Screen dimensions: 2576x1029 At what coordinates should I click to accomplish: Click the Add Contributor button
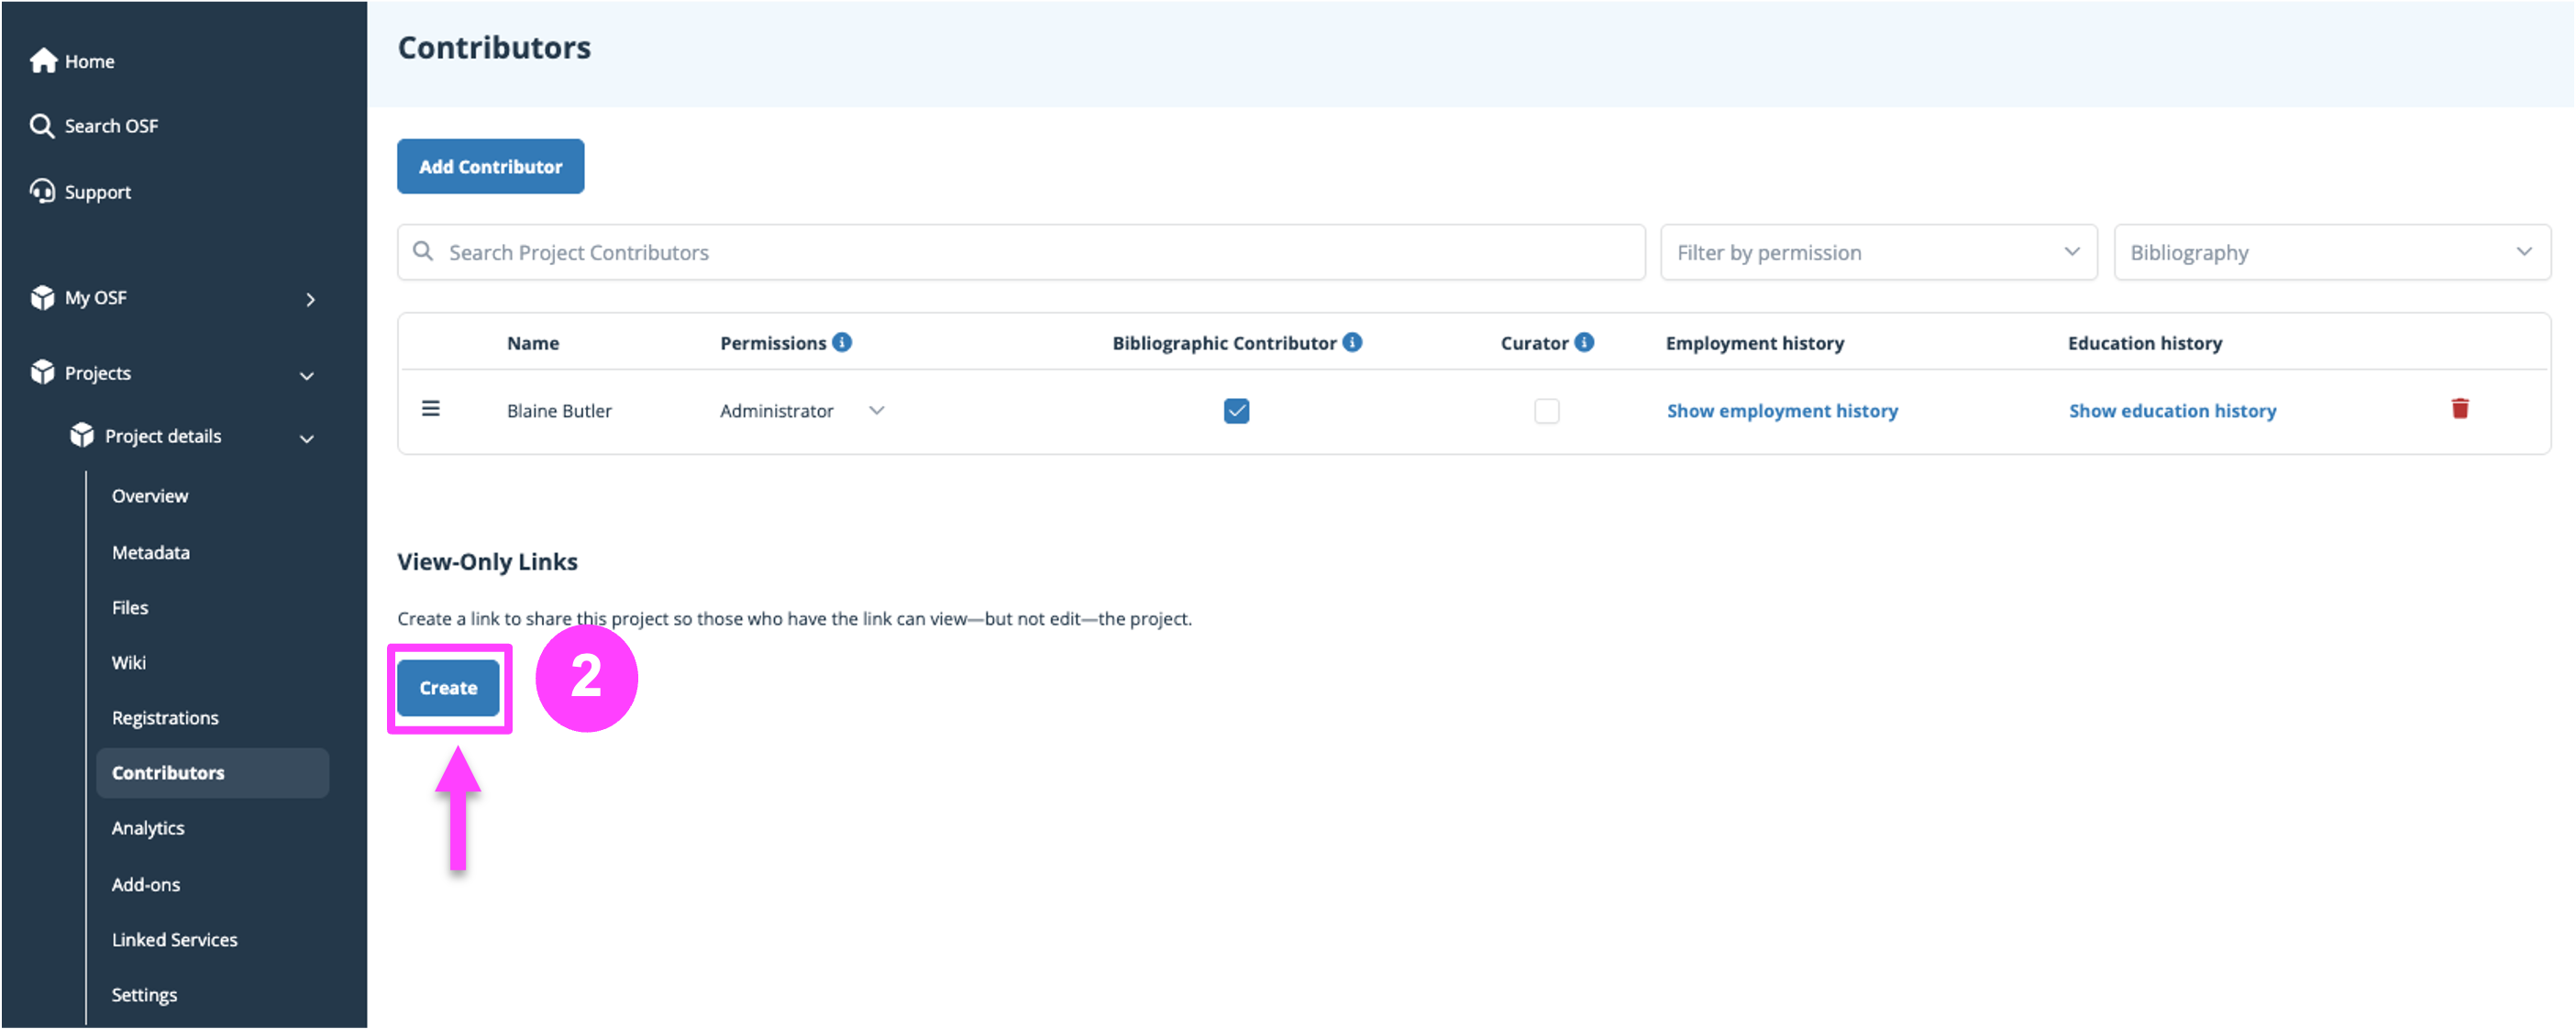coord(490,166)
